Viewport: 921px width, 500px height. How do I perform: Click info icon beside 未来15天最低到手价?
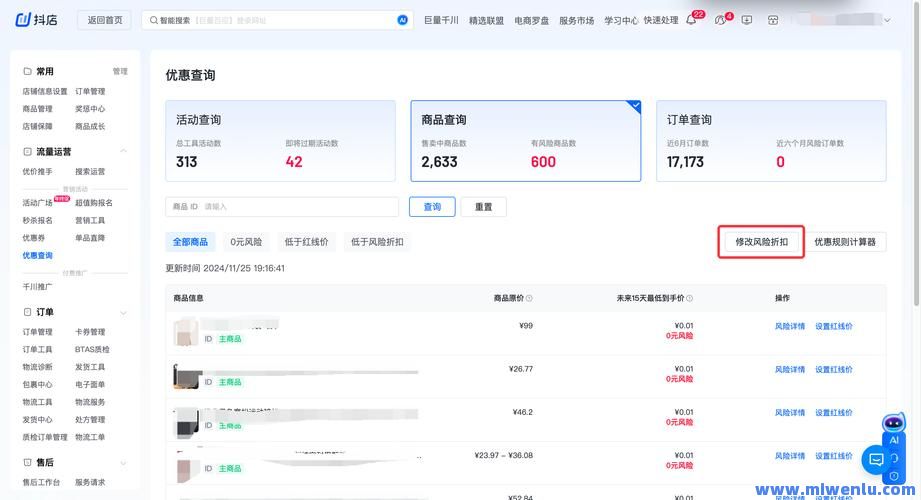point(689,298)
